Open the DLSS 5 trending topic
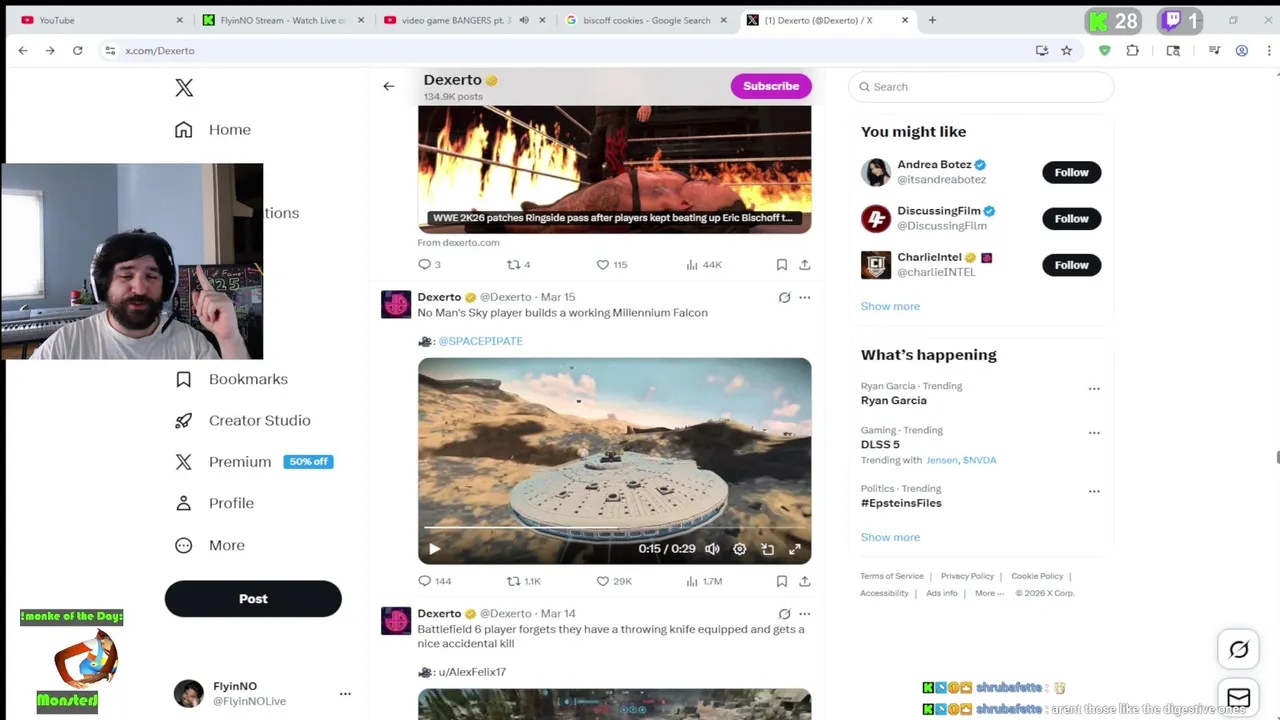 click(x=880, y=444)
